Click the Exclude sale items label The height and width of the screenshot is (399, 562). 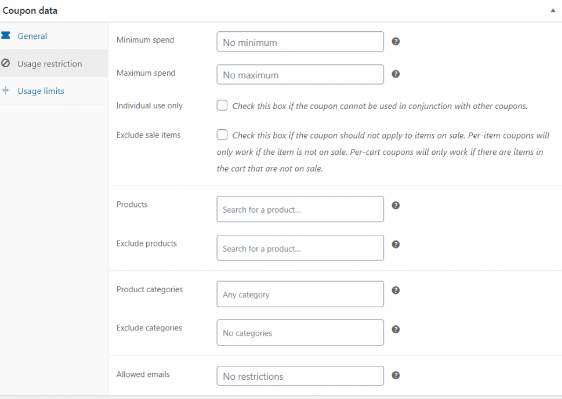pos(148,135)
